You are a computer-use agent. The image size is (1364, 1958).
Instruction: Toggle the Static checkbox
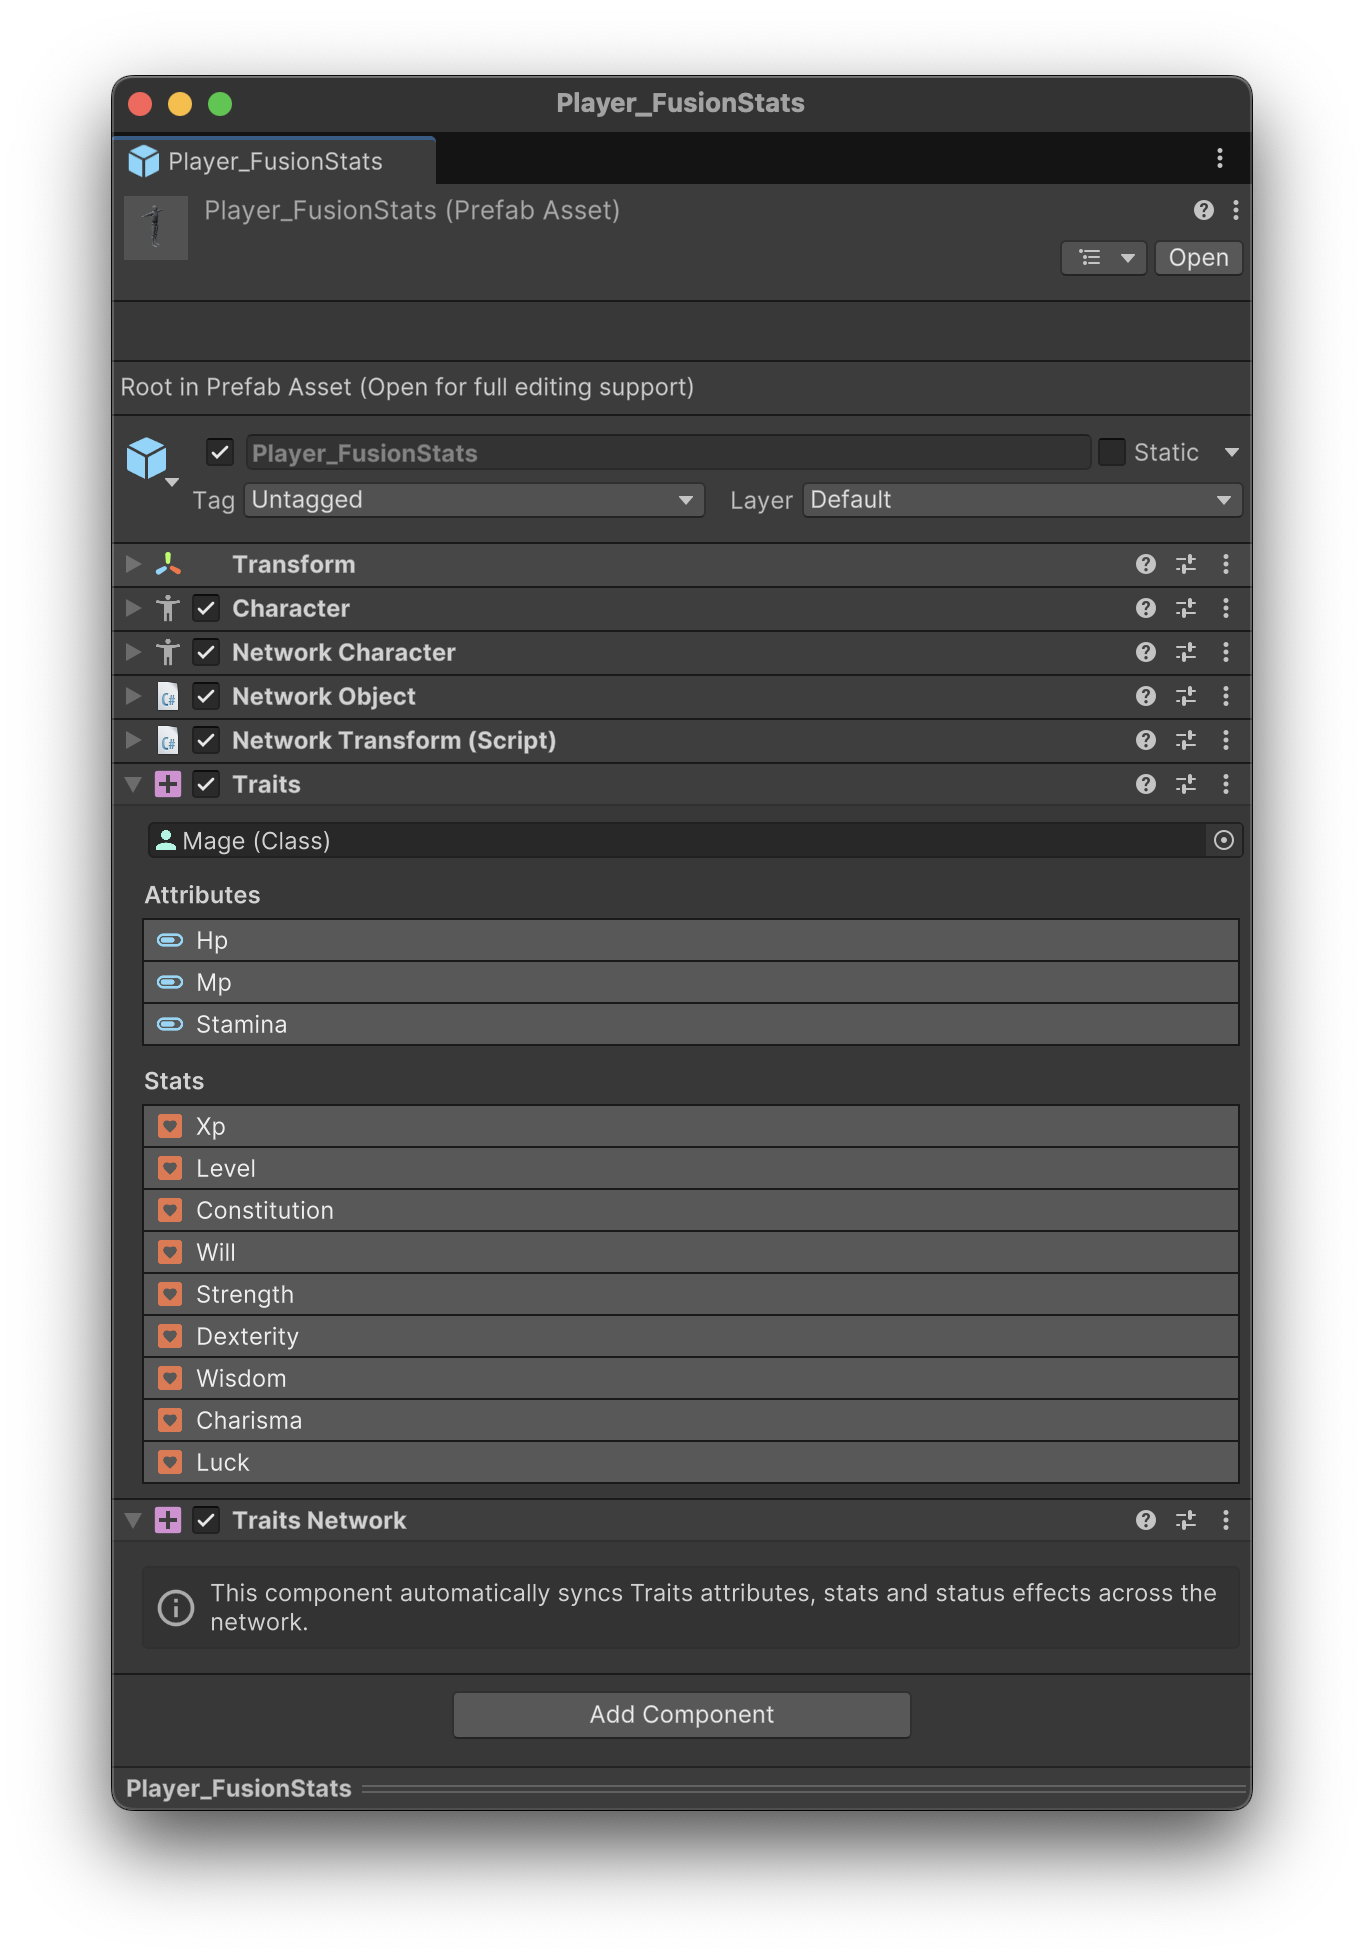click(1111, 452)
